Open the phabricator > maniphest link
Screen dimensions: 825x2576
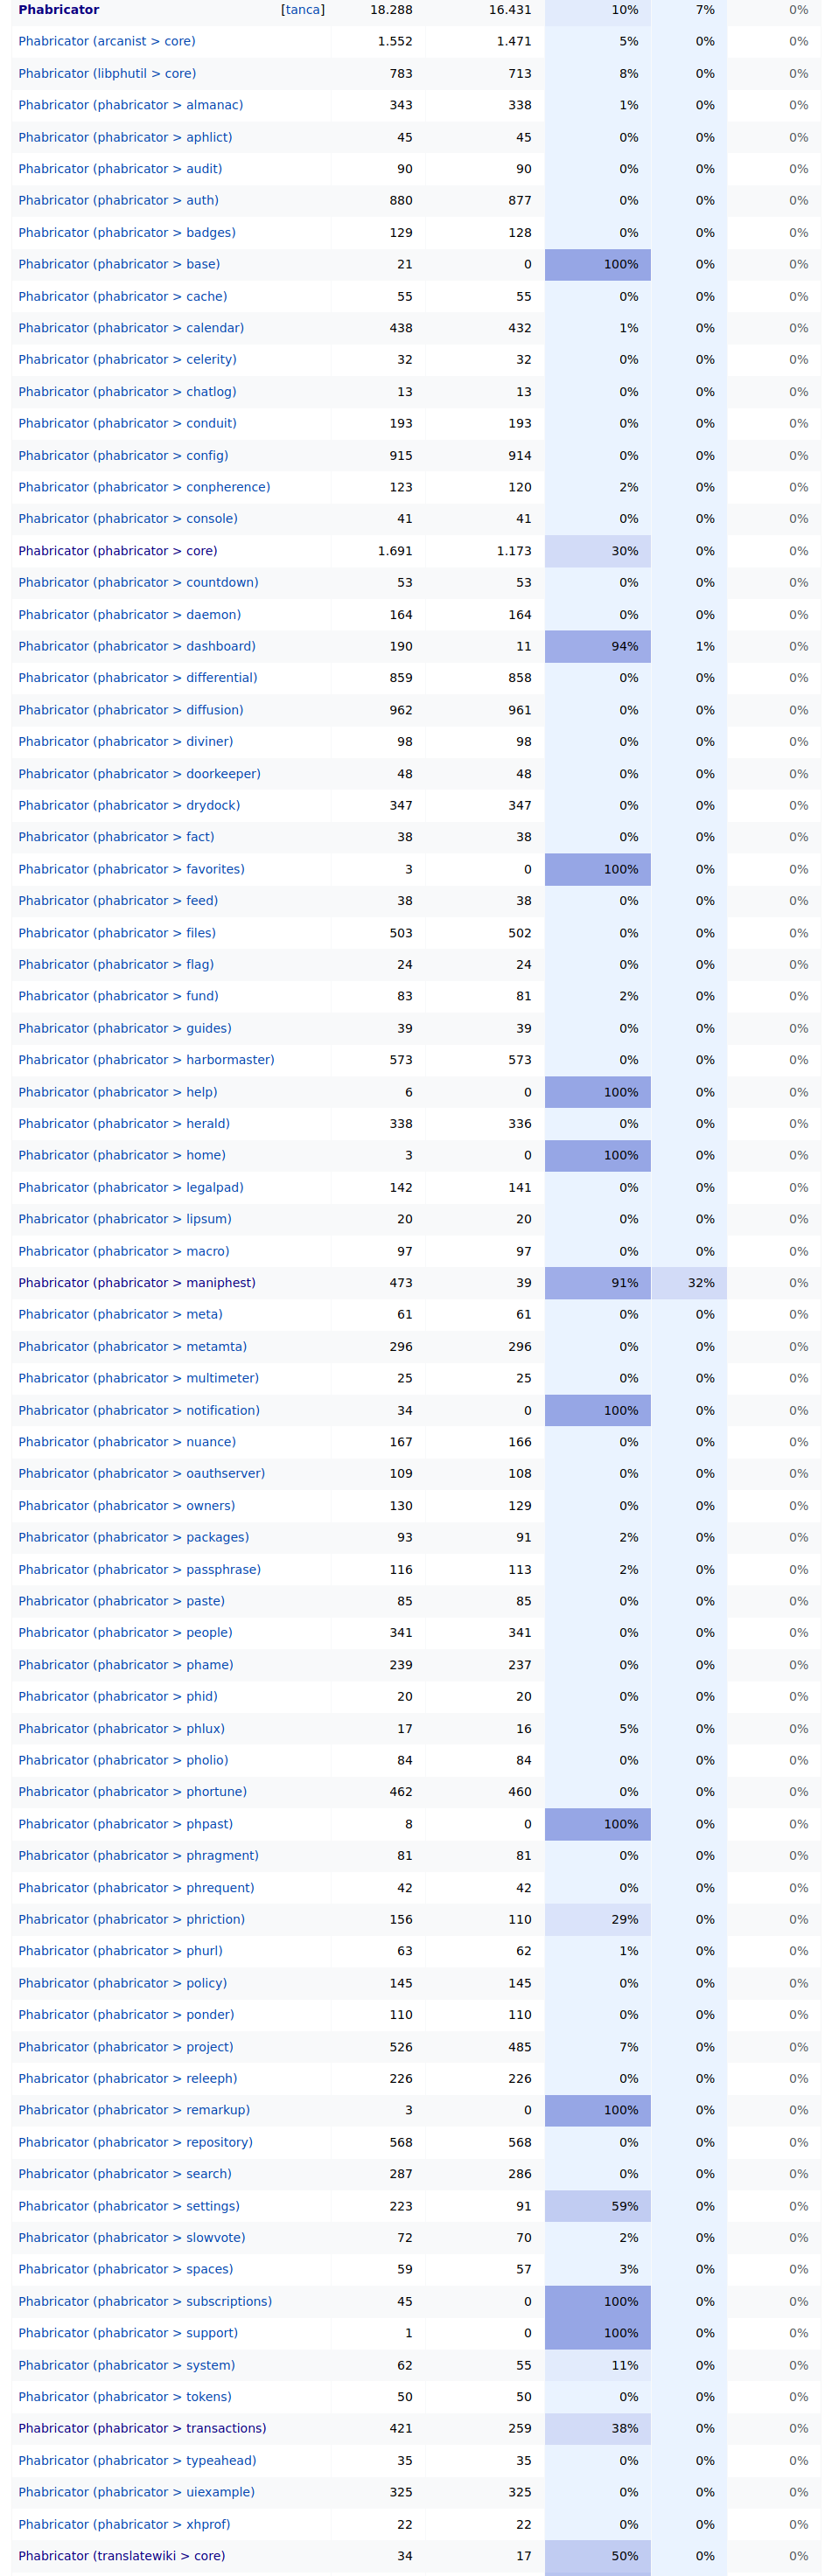coord(137,1283)
